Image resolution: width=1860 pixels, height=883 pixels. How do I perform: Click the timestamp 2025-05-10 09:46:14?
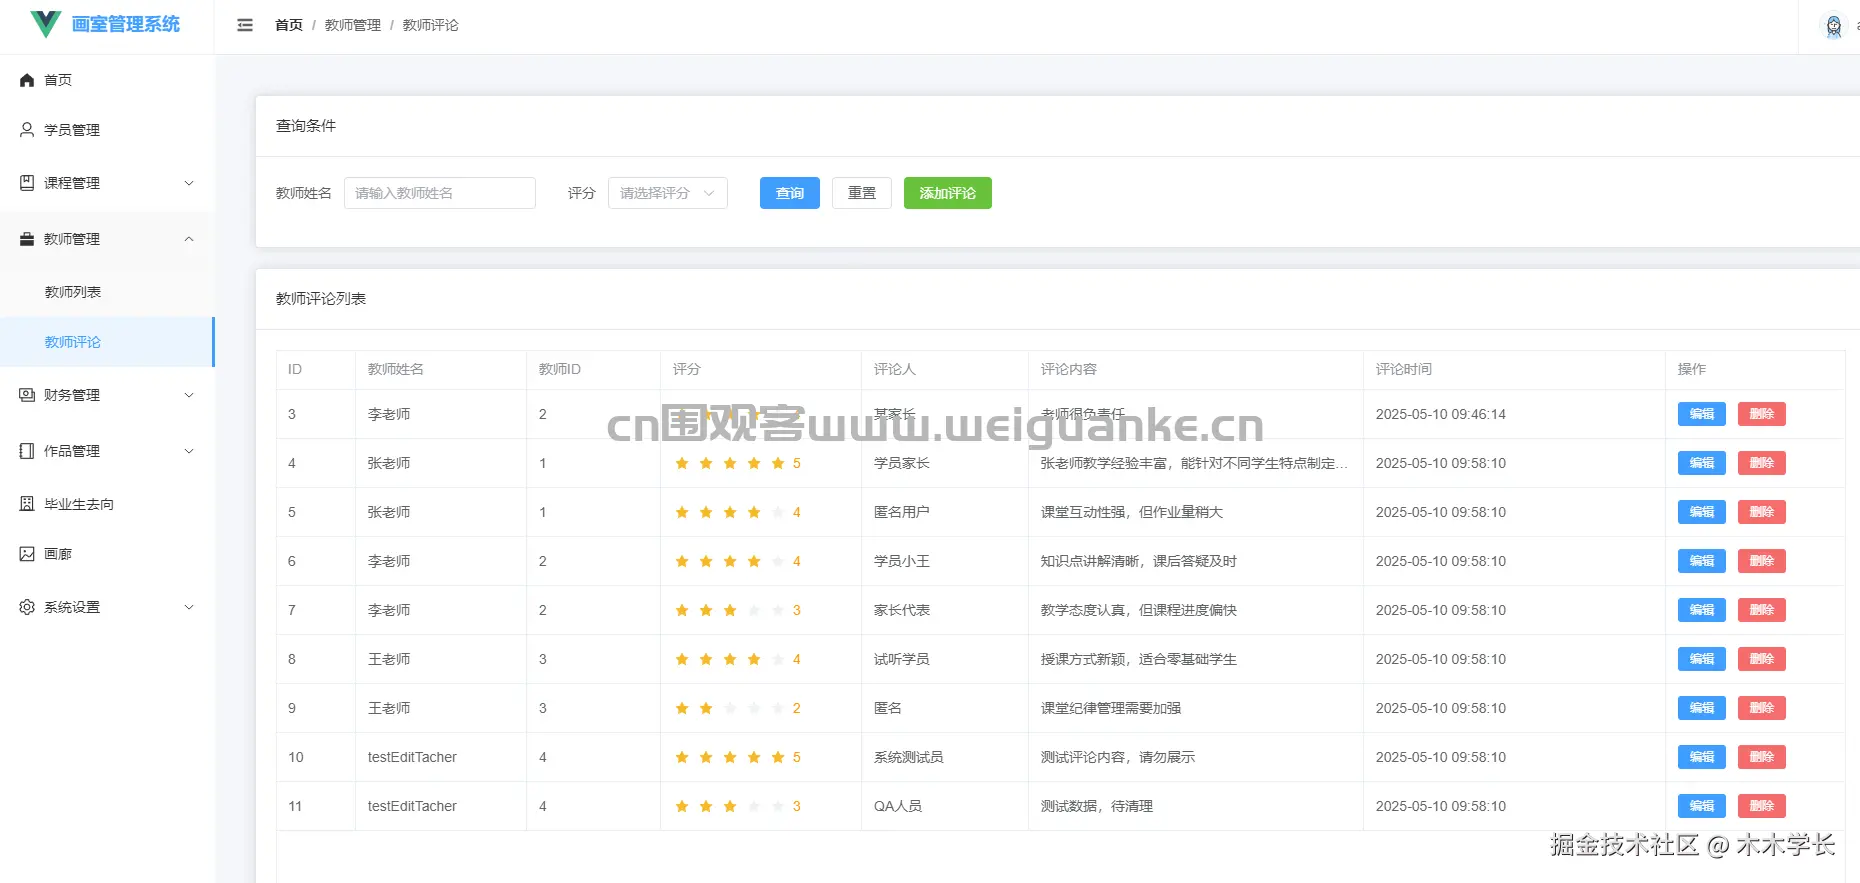pyautogui.click(x=1441, y=414)
